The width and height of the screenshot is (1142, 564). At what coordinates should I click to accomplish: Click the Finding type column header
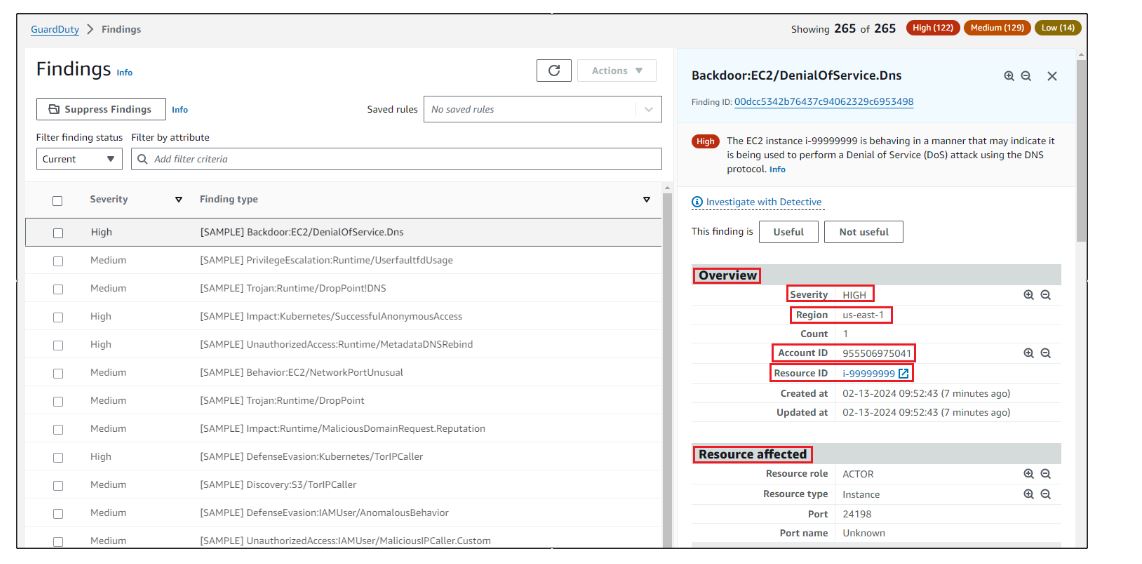(x=229, y=199)
